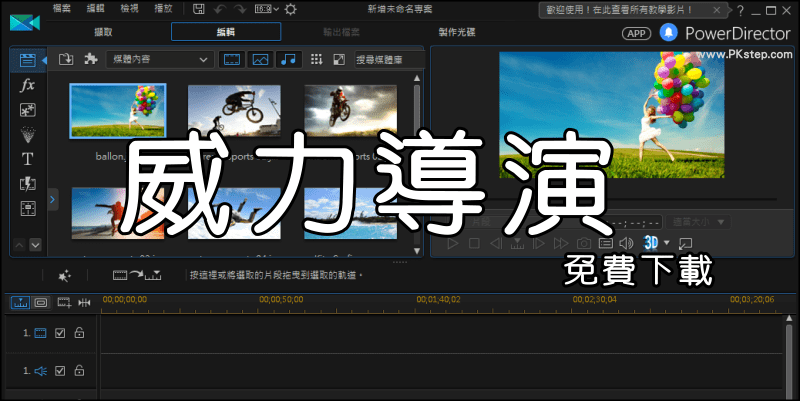This screenshot has height=401, width=800.
Task: Click the help question mark icon
Action: coord(740,10)
